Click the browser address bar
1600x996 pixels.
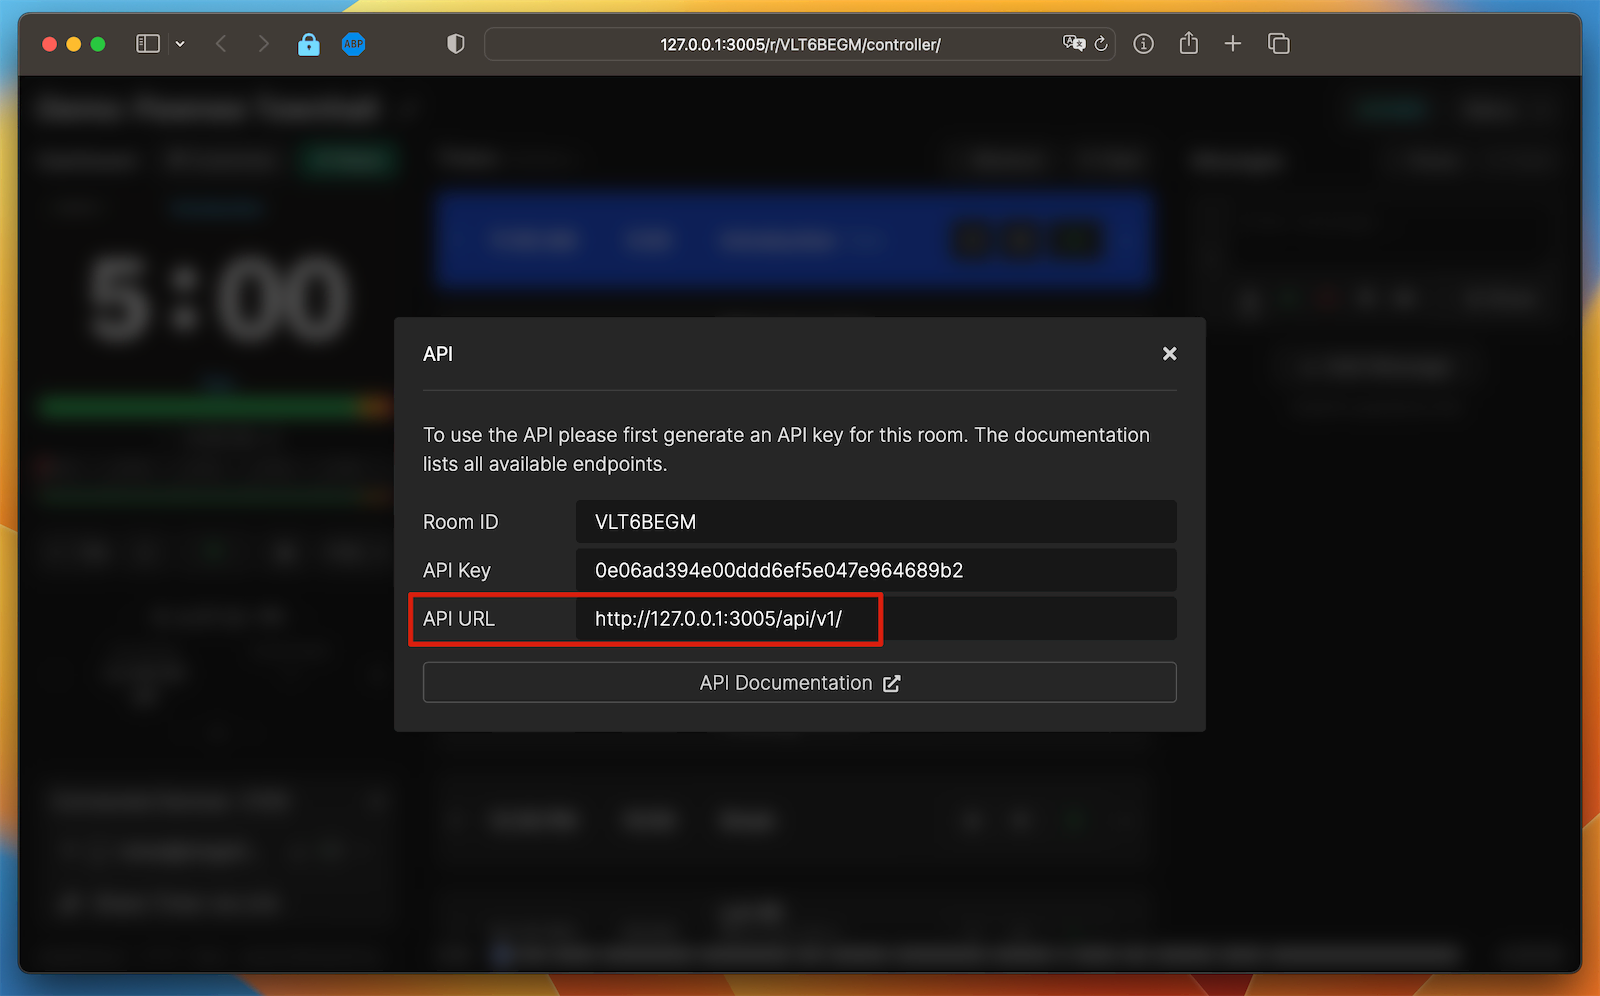click(x=799, y=43)
